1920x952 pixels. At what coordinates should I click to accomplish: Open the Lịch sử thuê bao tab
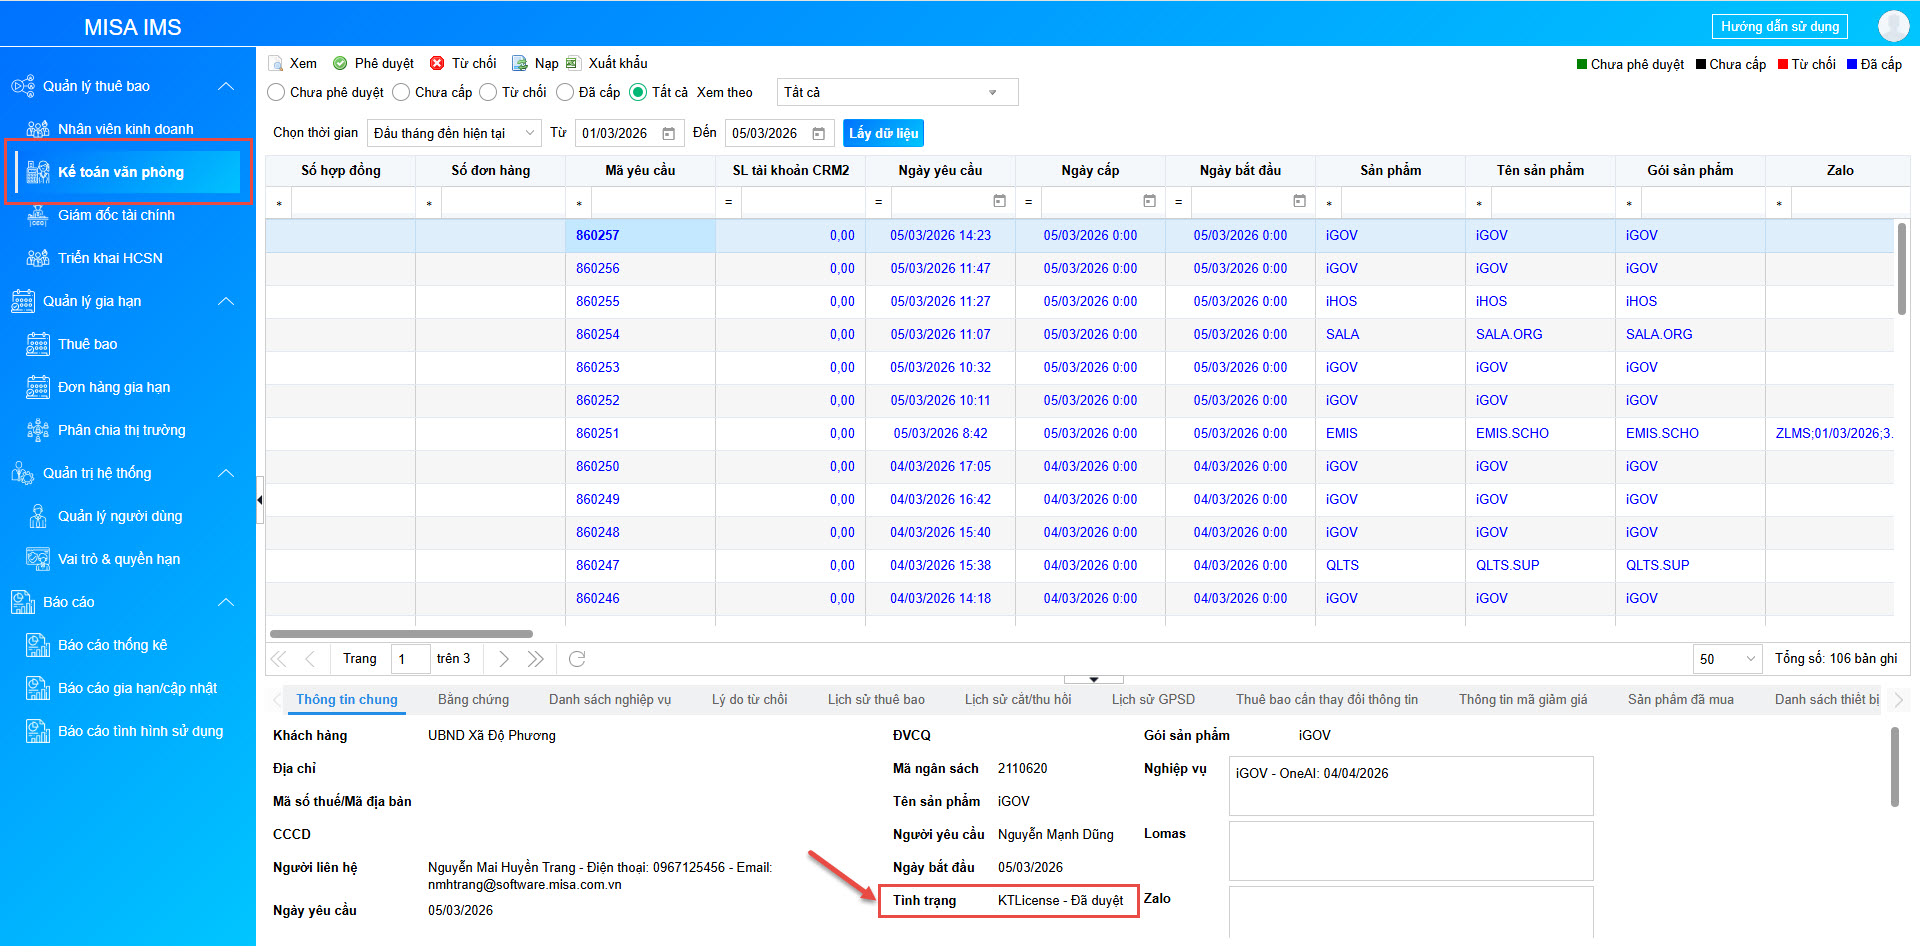875,700
